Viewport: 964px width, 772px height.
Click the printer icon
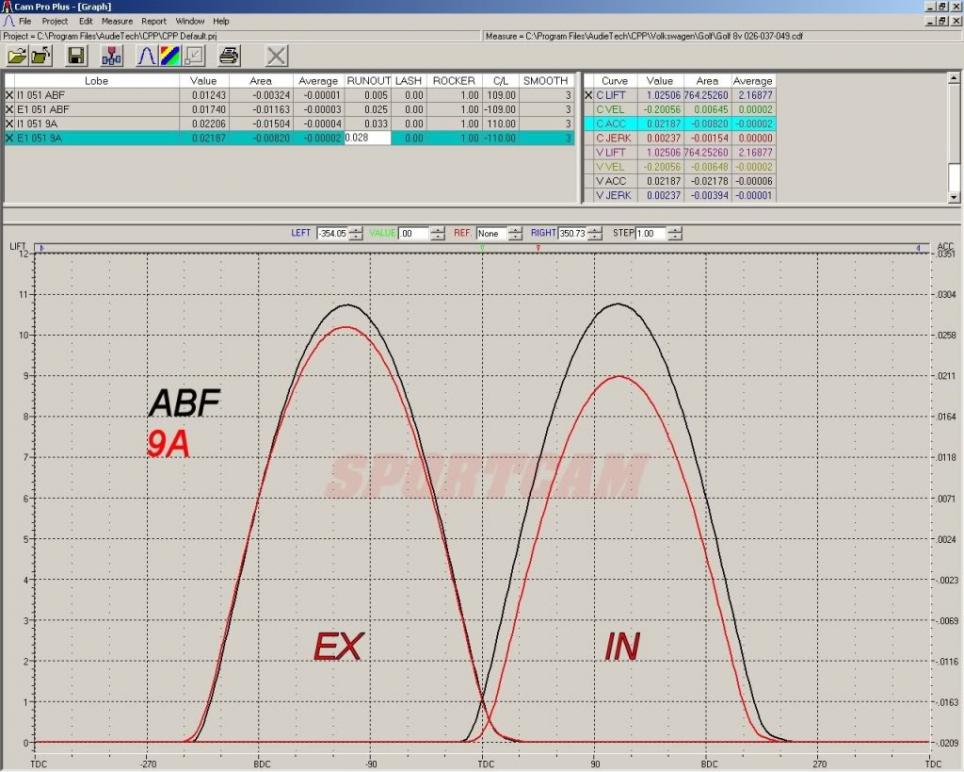click(x=229, y=56)
